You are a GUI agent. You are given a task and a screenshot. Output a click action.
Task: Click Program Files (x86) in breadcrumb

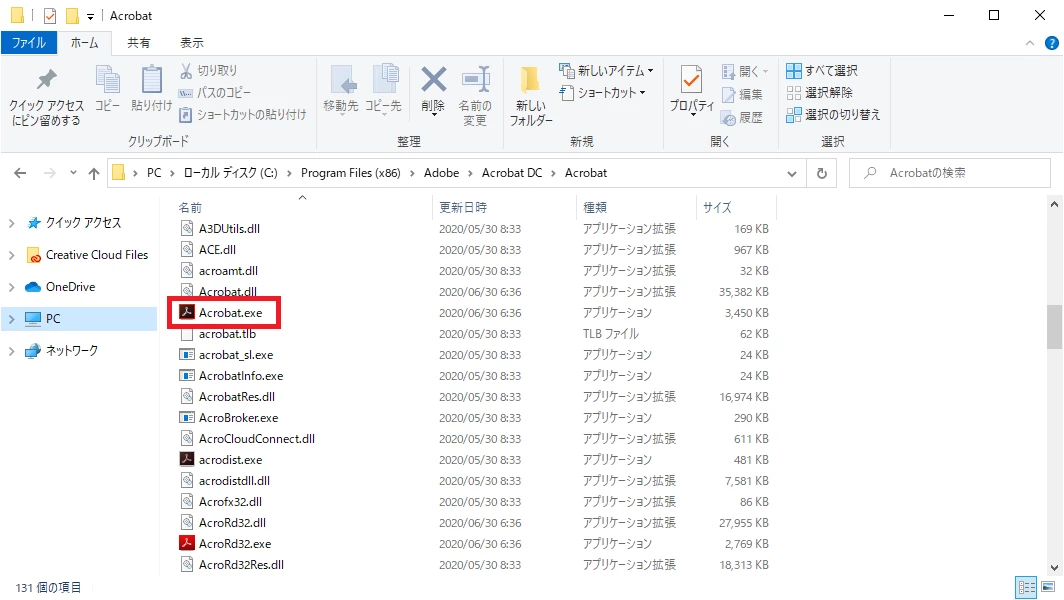click(351, 173)
